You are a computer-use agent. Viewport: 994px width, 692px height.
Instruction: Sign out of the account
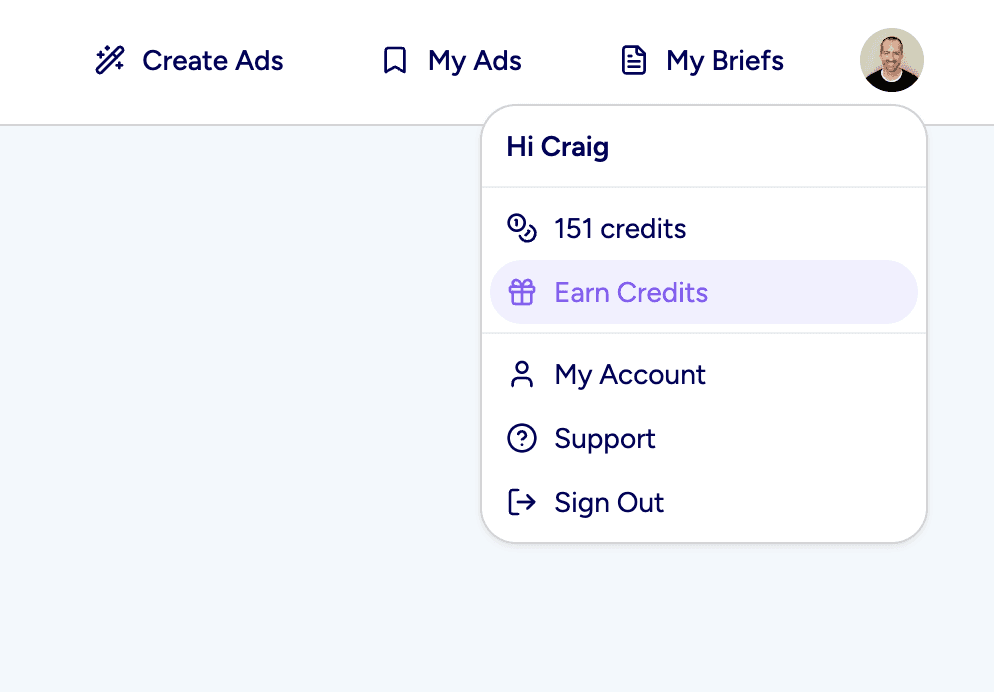(x=609, y=502)
